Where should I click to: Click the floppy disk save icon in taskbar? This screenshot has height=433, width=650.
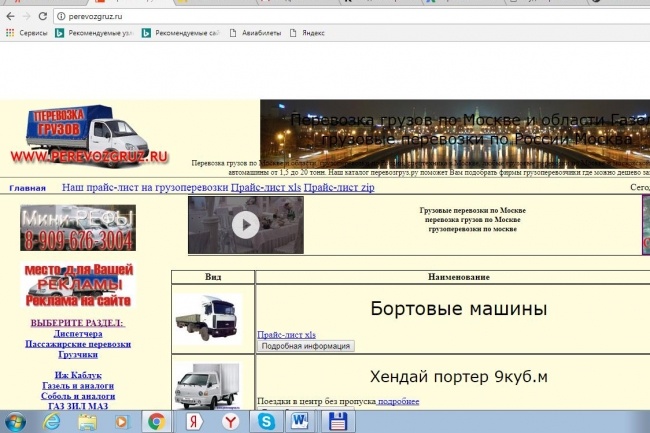tap(338, 422)
